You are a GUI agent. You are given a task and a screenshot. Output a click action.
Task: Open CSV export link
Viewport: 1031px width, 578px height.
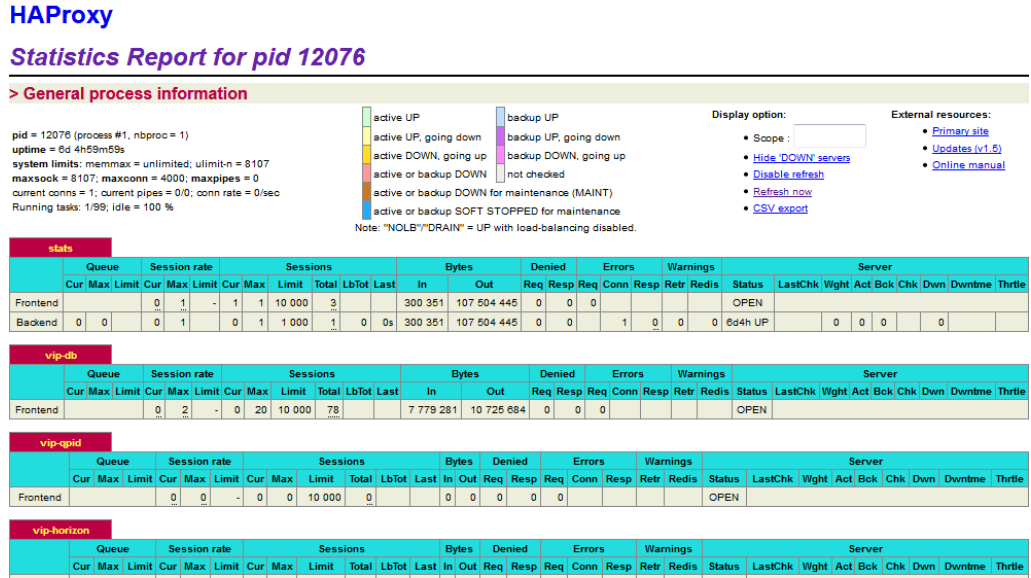click(780, 208)
